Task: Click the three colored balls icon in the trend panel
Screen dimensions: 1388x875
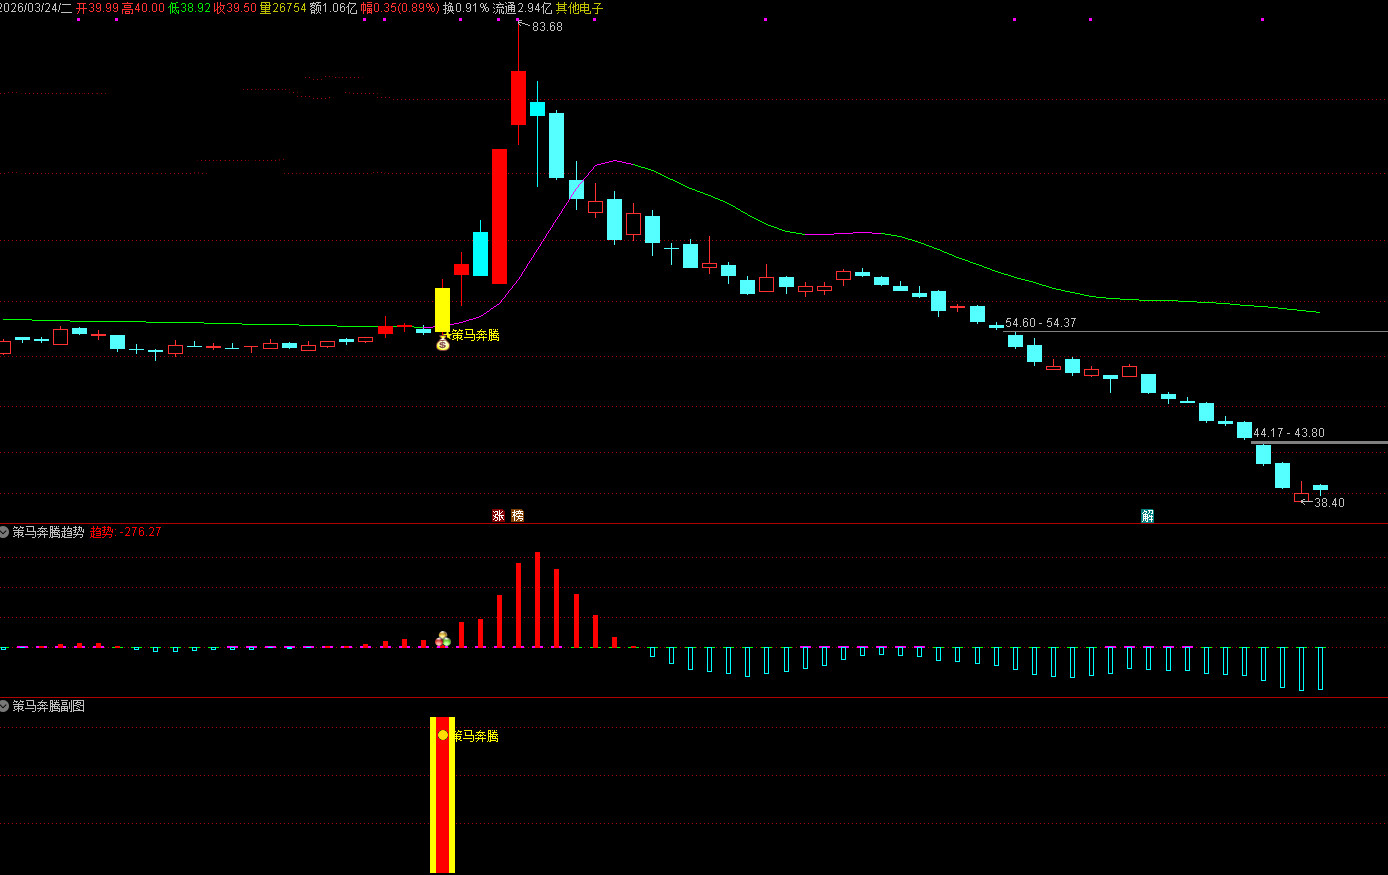Action: tap(443, 639)
